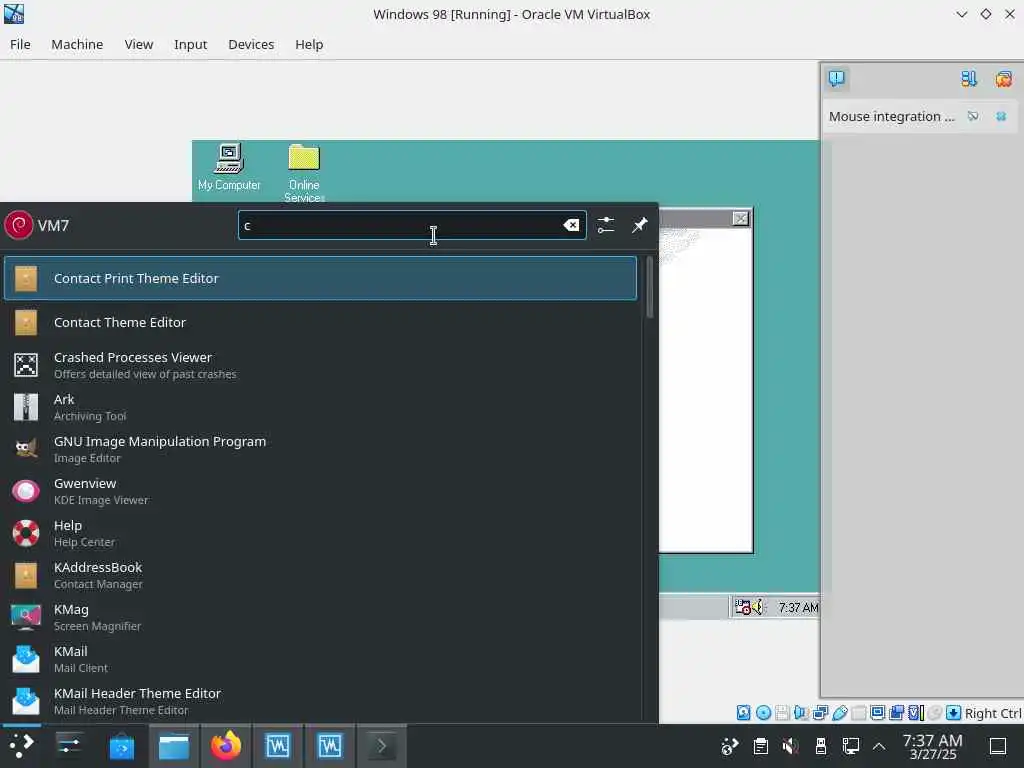The width and height of the screenshot is (1024, 768).
Task: Open the Devices menu
Action: coord(251,44)
